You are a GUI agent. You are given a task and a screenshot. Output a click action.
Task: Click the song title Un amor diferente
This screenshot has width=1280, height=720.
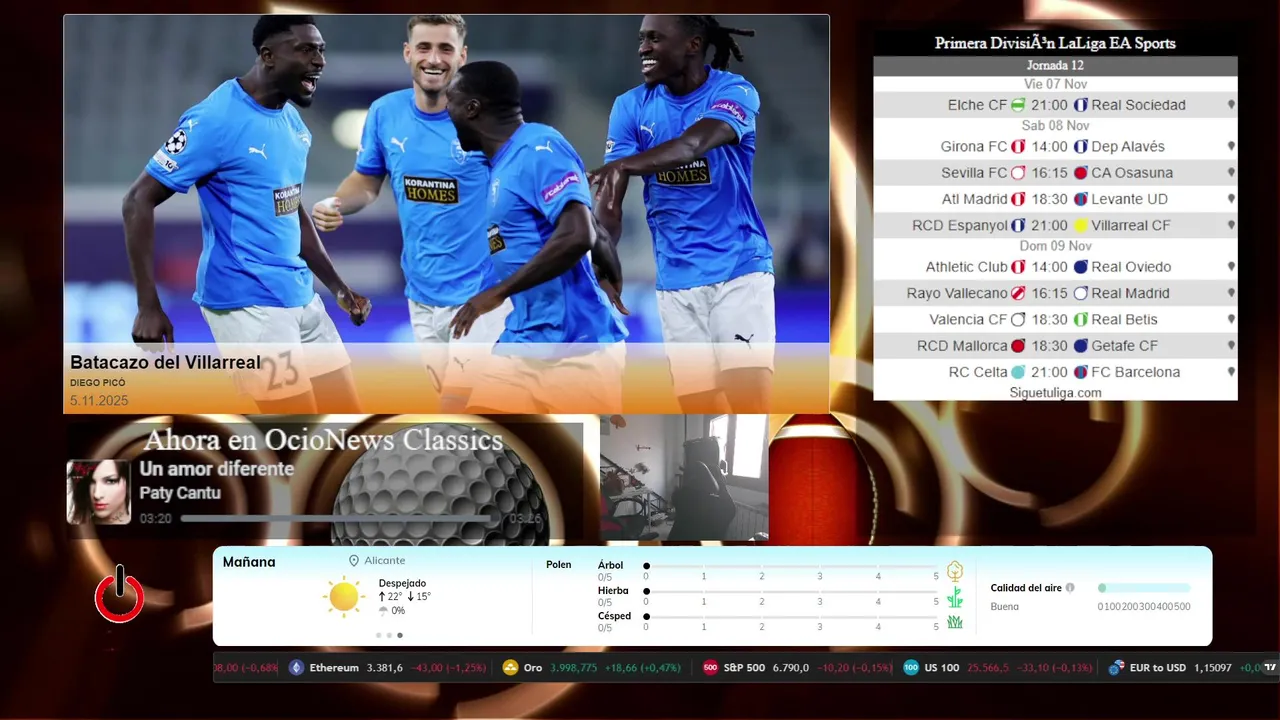217,469
